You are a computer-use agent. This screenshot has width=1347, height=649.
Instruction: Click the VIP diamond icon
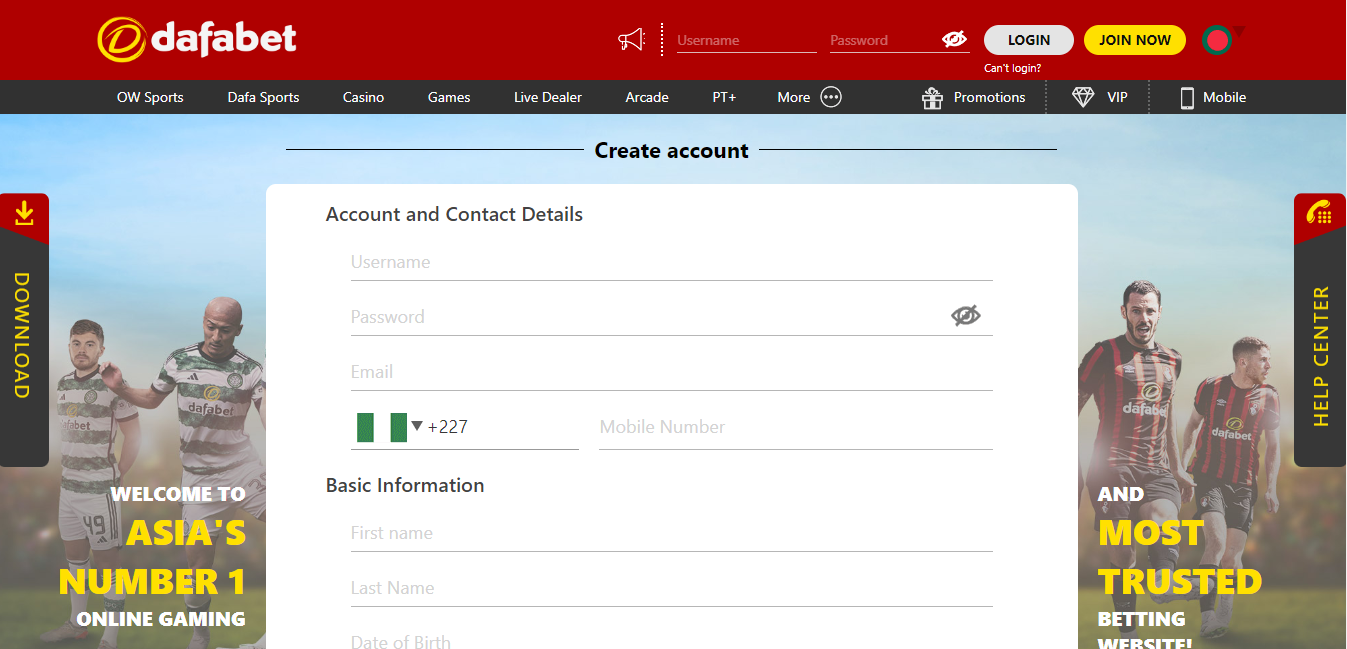point(1083,97)
